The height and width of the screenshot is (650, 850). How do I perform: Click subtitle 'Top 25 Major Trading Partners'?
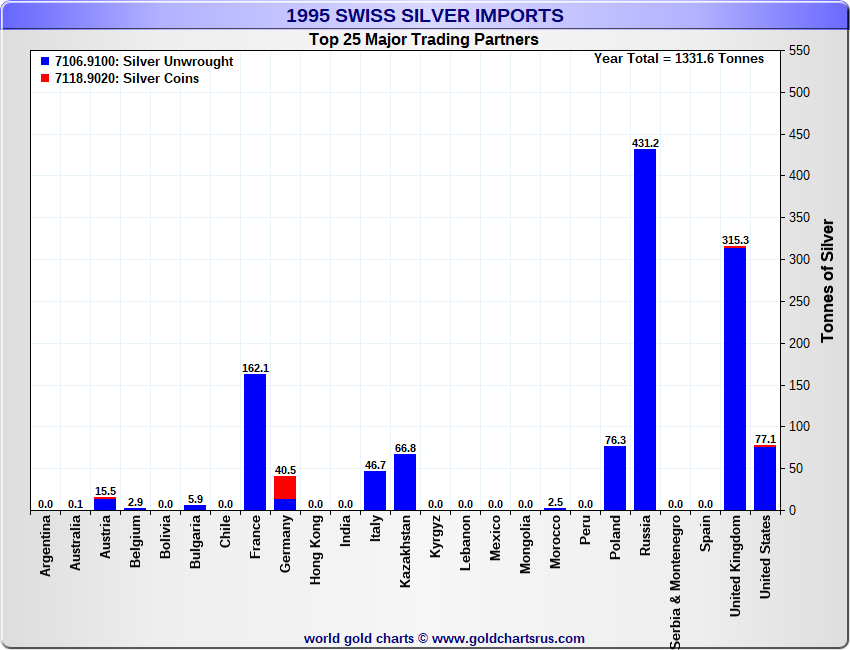[x=424, y=40]
